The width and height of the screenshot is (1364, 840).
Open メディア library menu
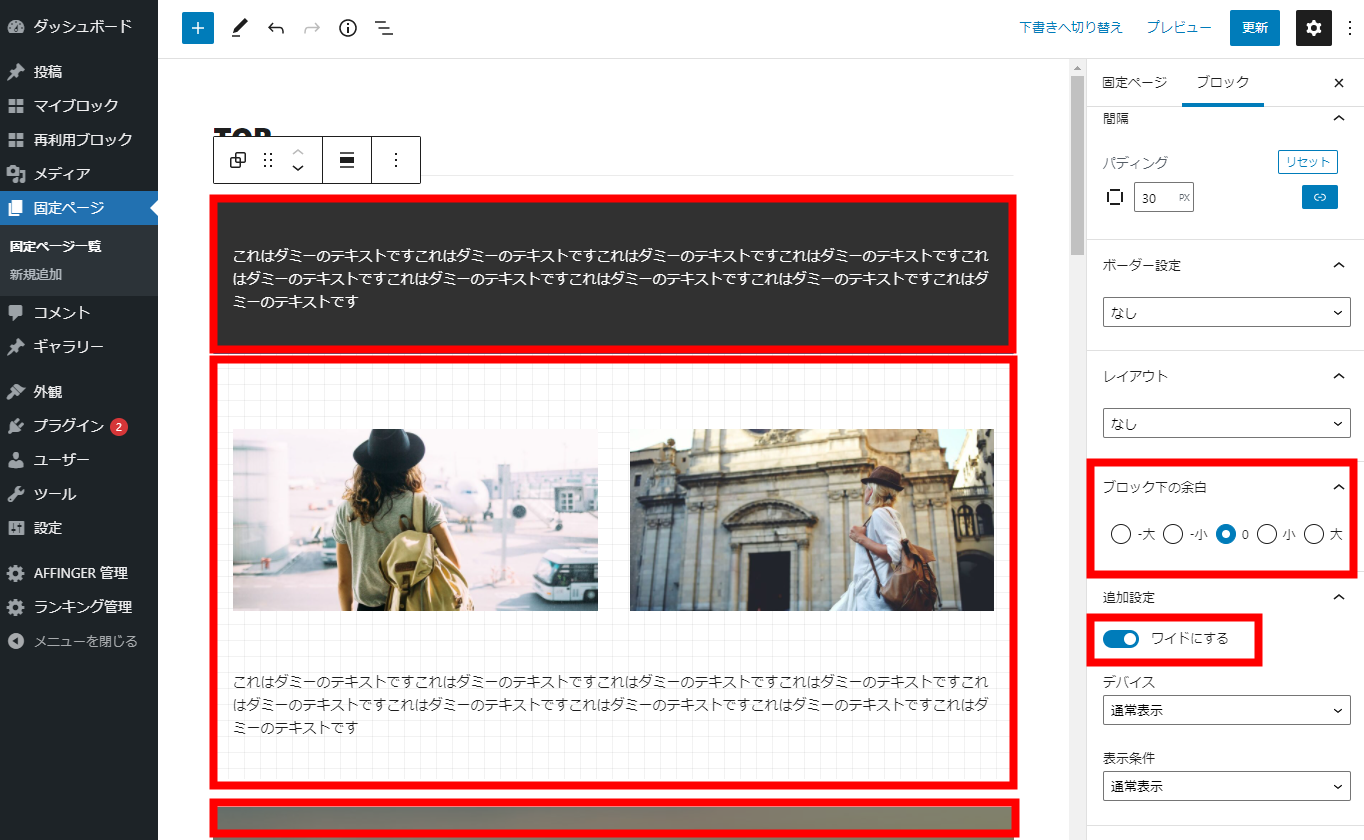pos(79,174)
